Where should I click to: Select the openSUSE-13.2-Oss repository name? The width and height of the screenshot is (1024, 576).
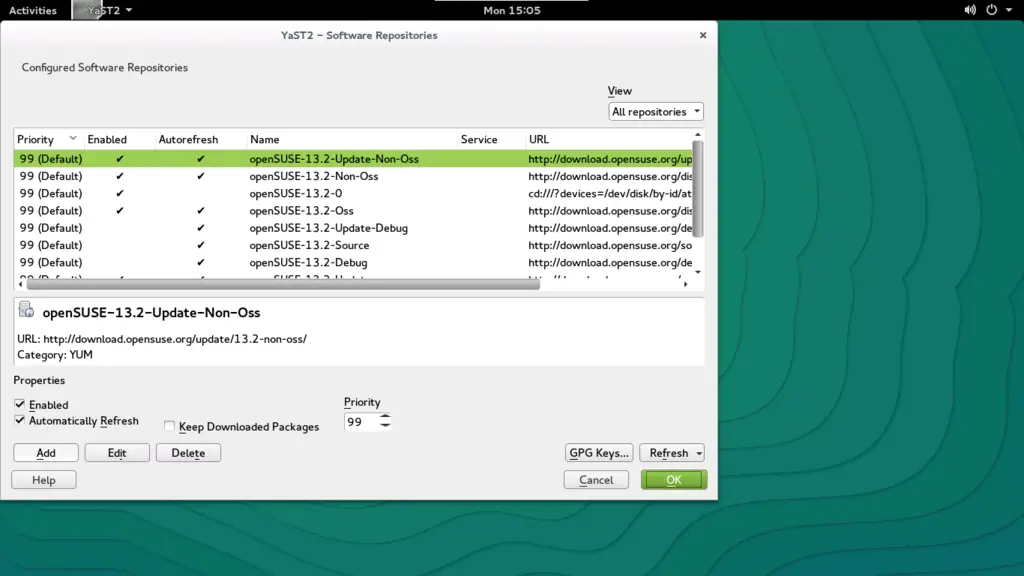[301, 211]
